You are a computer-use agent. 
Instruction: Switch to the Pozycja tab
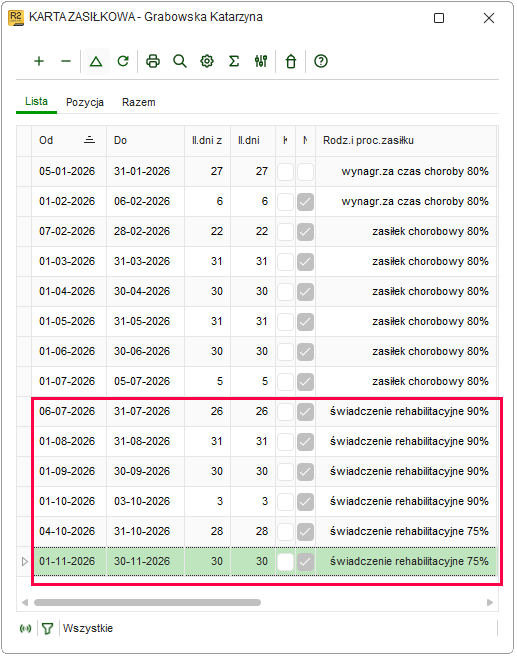coord(85,103)
